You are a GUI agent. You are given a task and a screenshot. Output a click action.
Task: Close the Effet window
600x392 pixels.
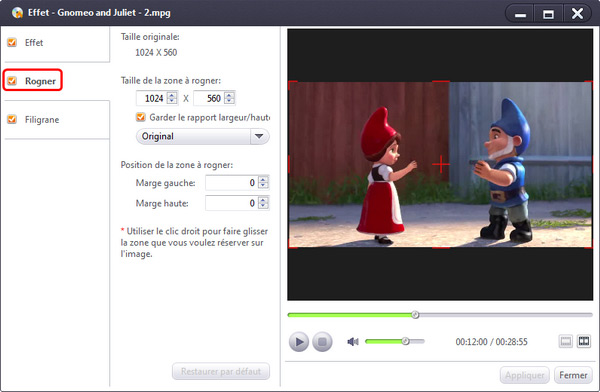[577, 14]
